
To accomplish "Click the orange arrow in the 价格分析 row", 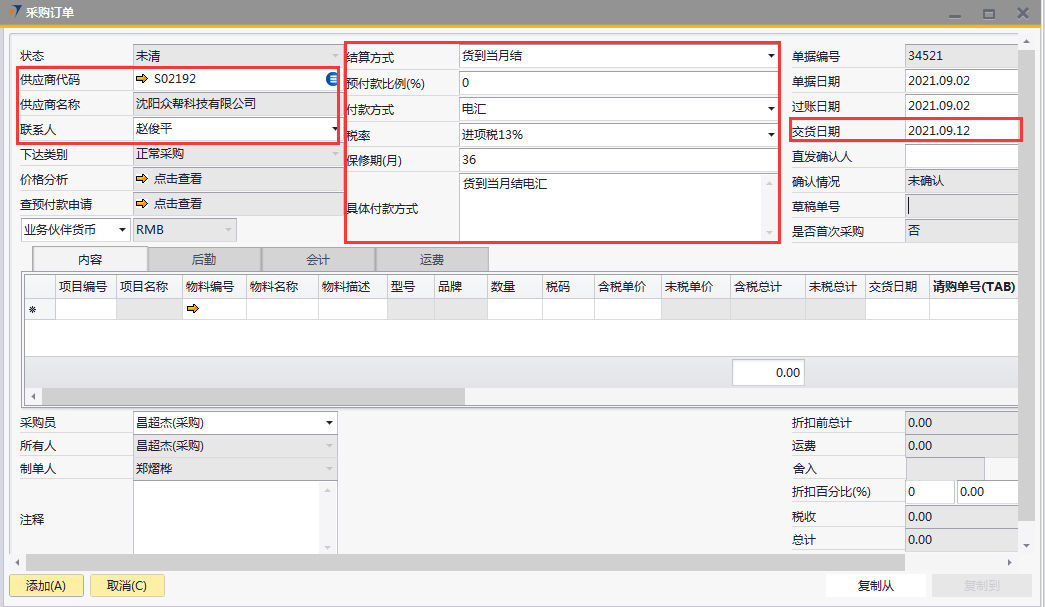I will tap(141, 179).
